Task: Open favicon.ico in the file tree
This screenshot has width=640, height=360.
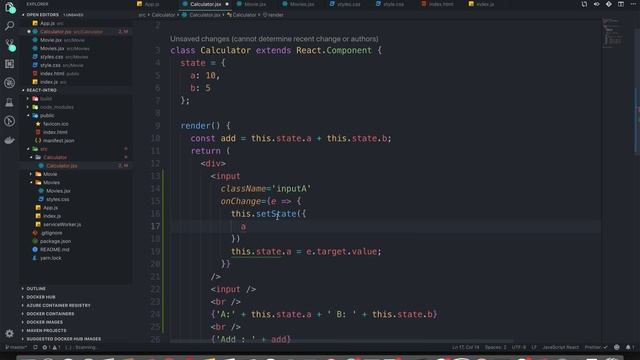Action: 56,124
